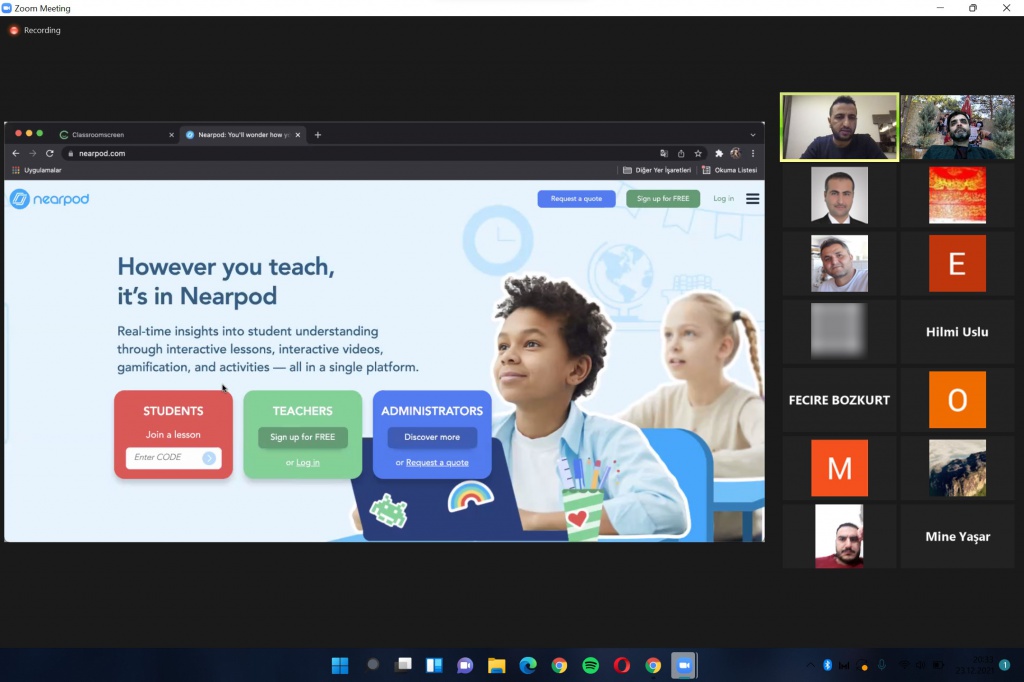This screenshot has height=682, width=1024.
Task: Select the Mine Yaşar participant tile
Action: pos(957,536)
